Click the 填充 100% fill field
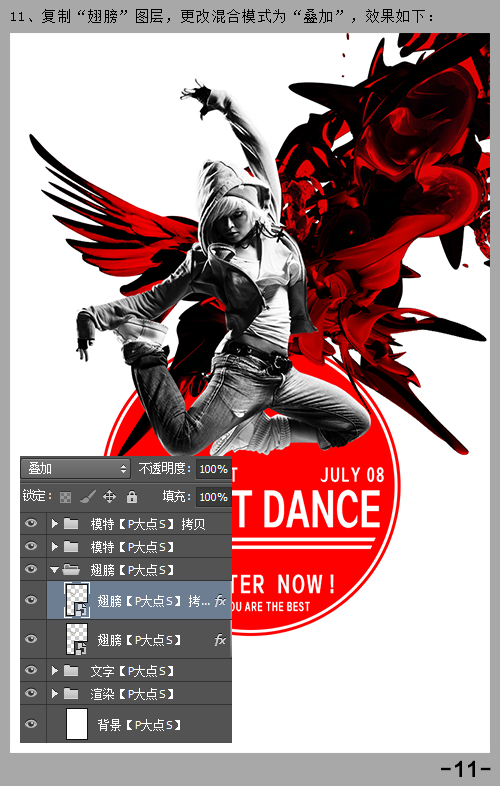This screenshot has height=786, width=500. pos(213,497)
